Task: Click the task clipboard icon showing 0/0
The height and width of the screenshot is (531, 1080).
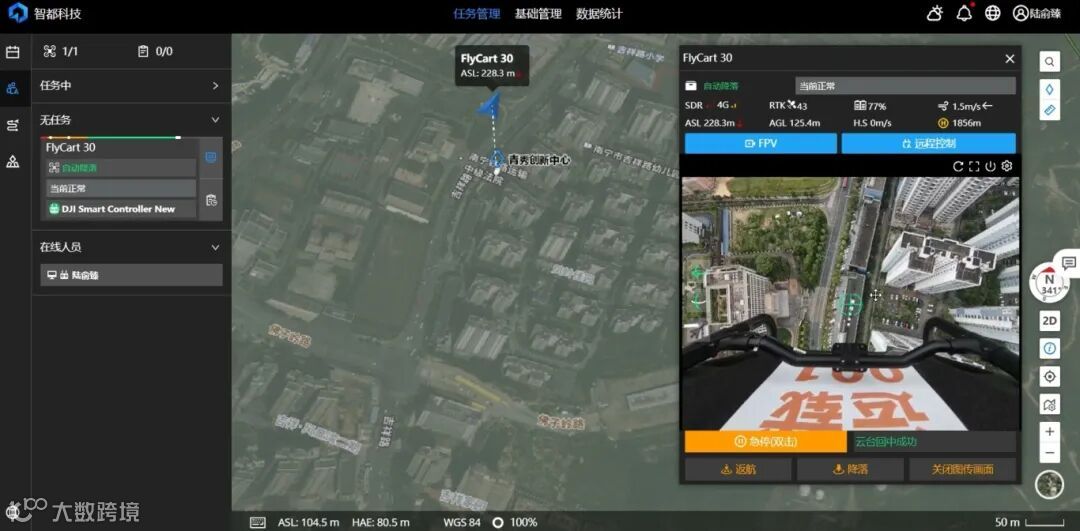Action: tap(143, 51)
